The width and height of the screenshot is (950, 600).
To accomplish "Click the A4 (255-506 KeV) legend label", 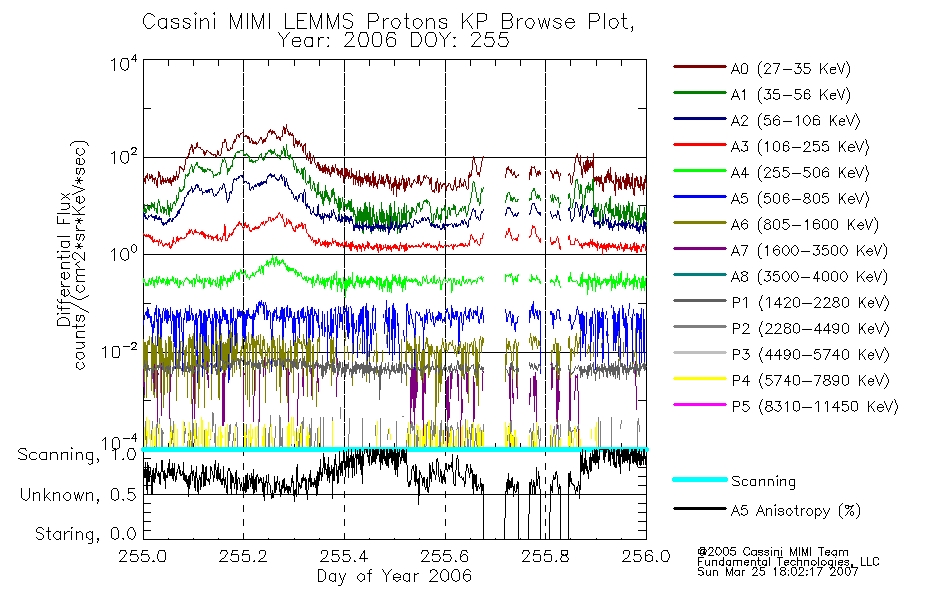I will coord(800,173).
